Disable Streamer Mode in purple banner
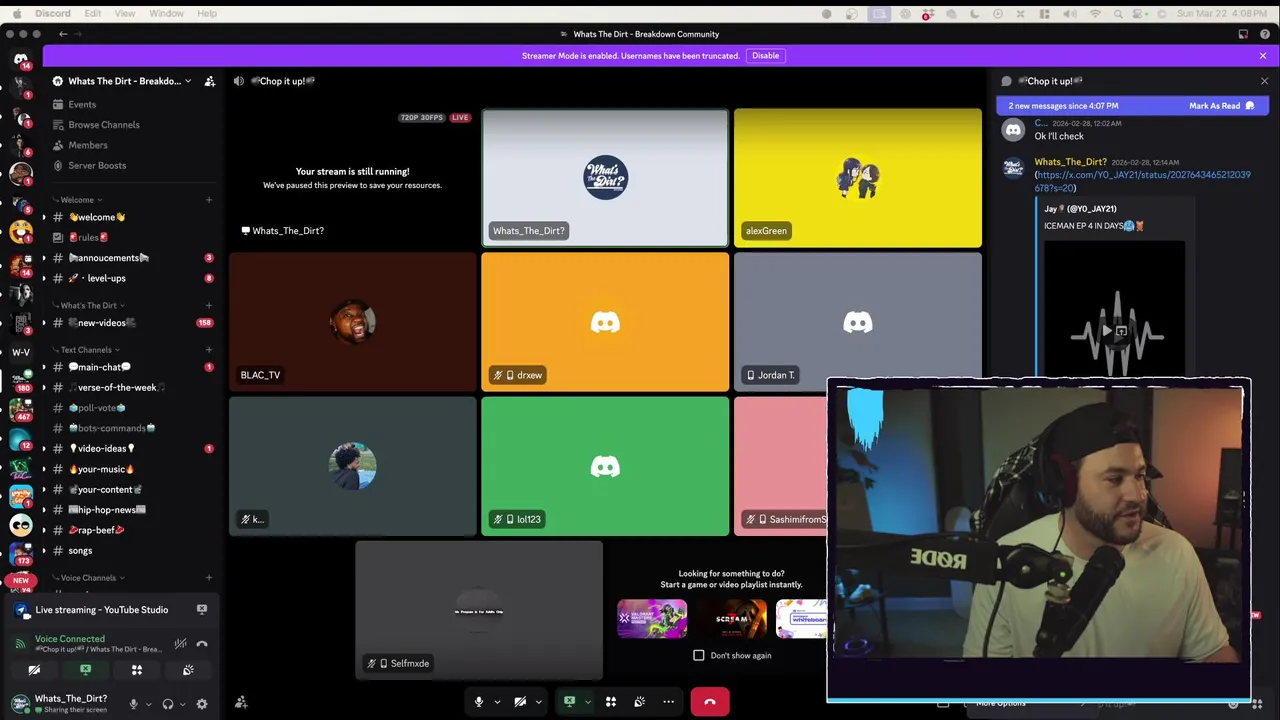Image resolution: width=1280 pixels, height=720 pixels. [x=765, y=56]
